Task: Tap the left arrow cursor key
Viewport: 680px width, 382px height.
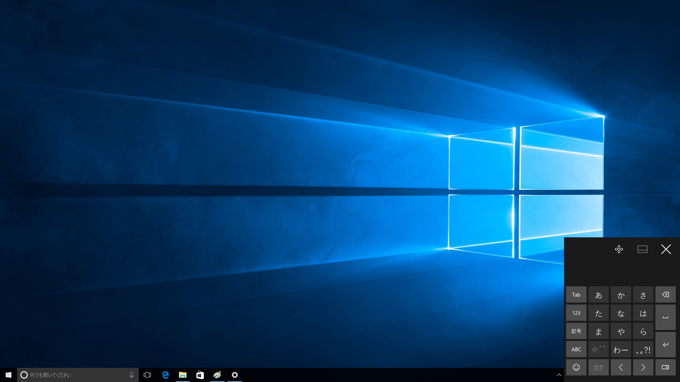Action: (621, 367)
